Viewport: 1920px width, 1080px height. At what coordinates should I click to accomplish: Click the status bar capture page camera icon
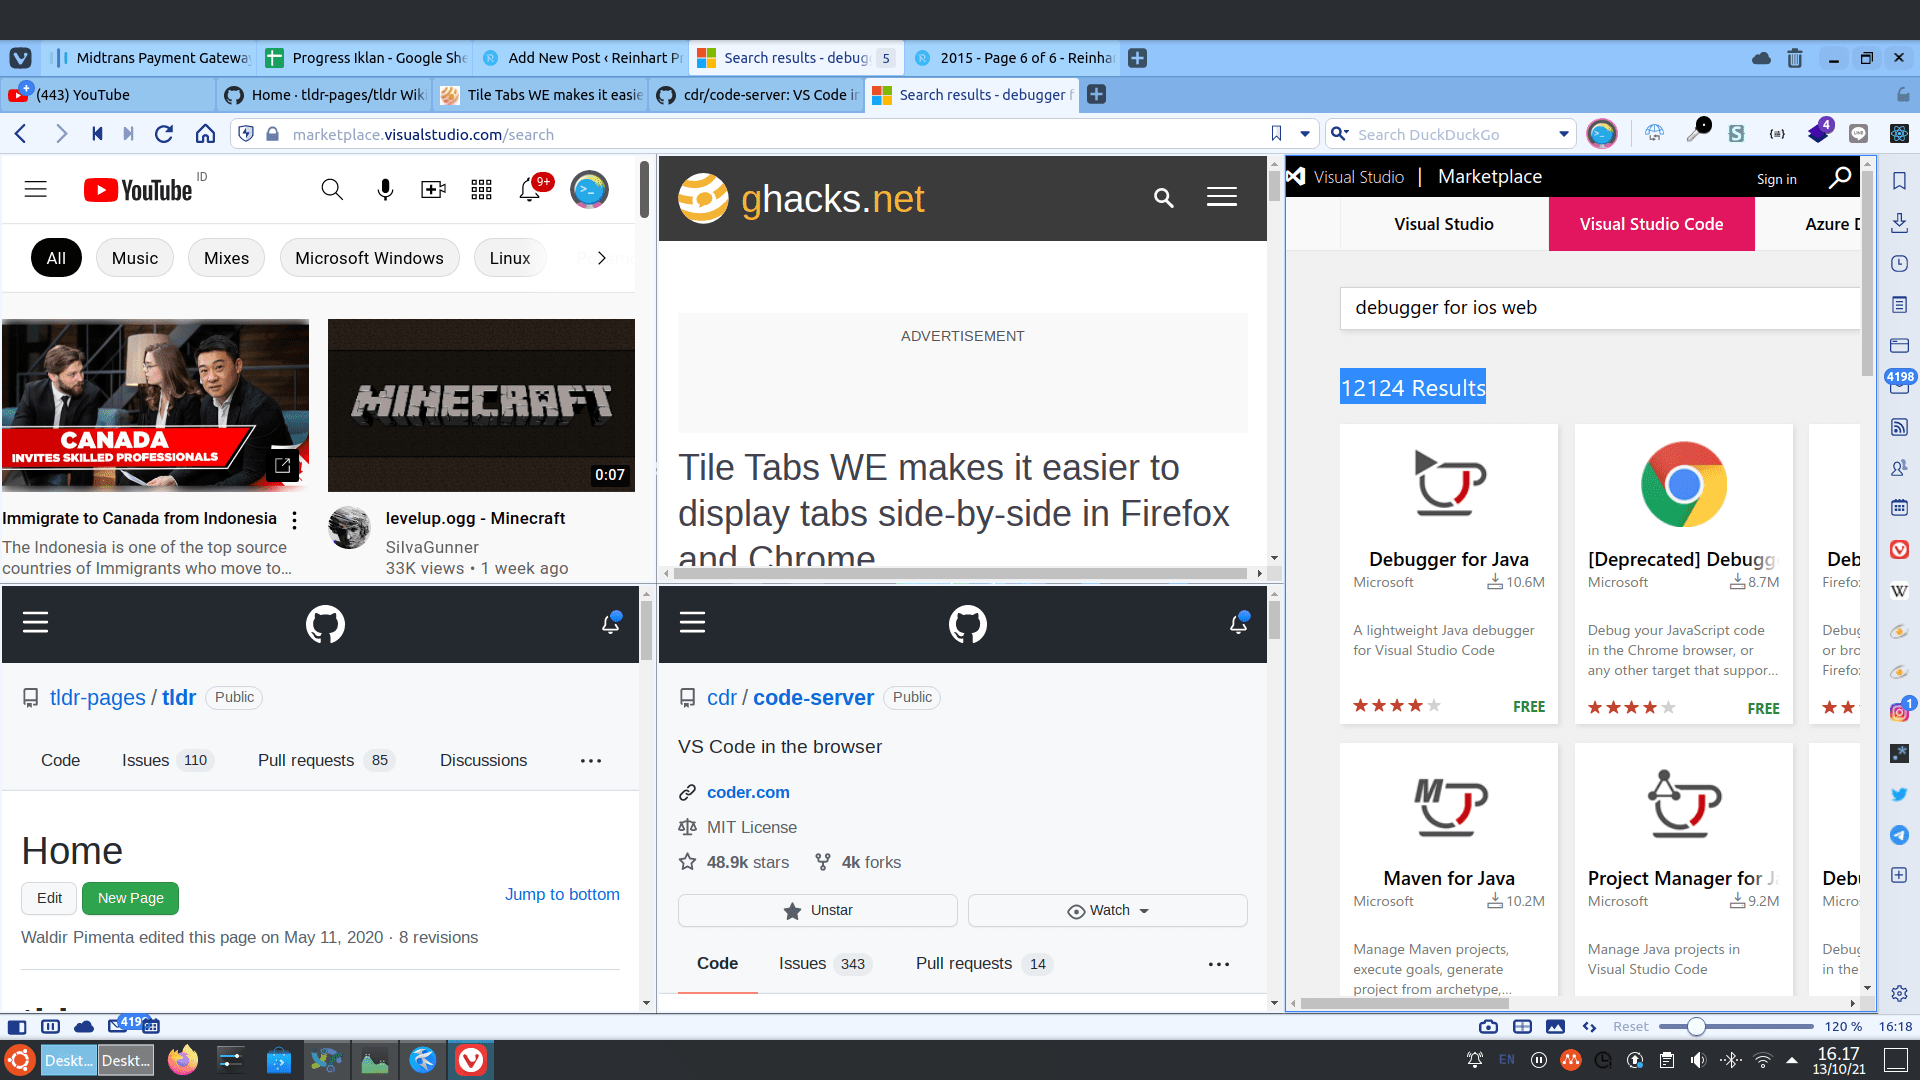(x=1488, y=1026)
